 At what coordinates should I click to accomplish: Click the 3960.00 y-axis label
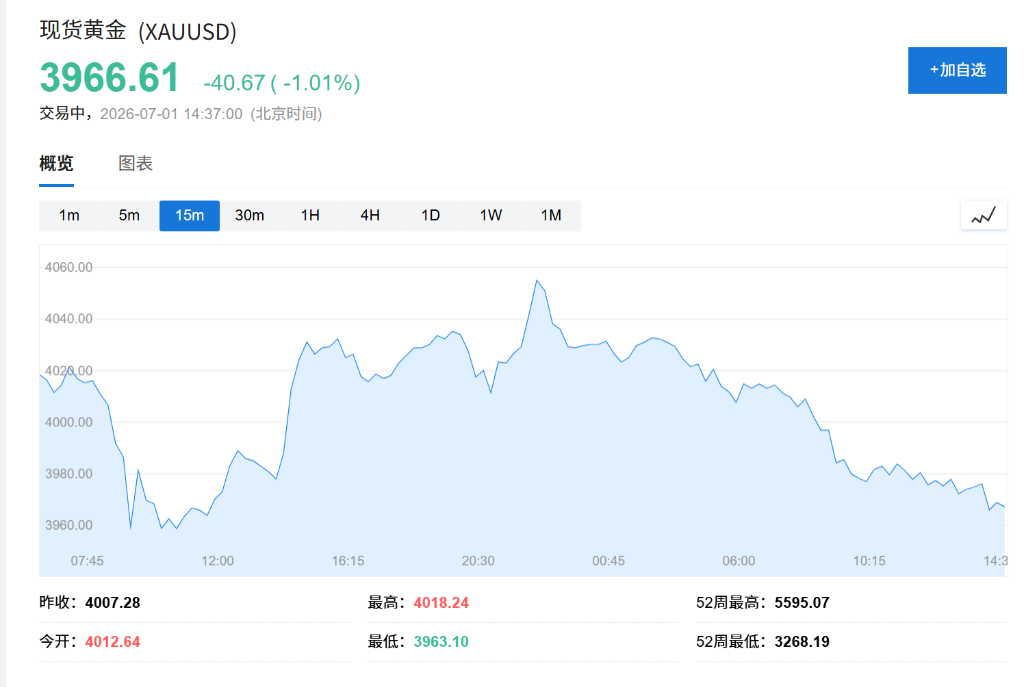[69, 525]
